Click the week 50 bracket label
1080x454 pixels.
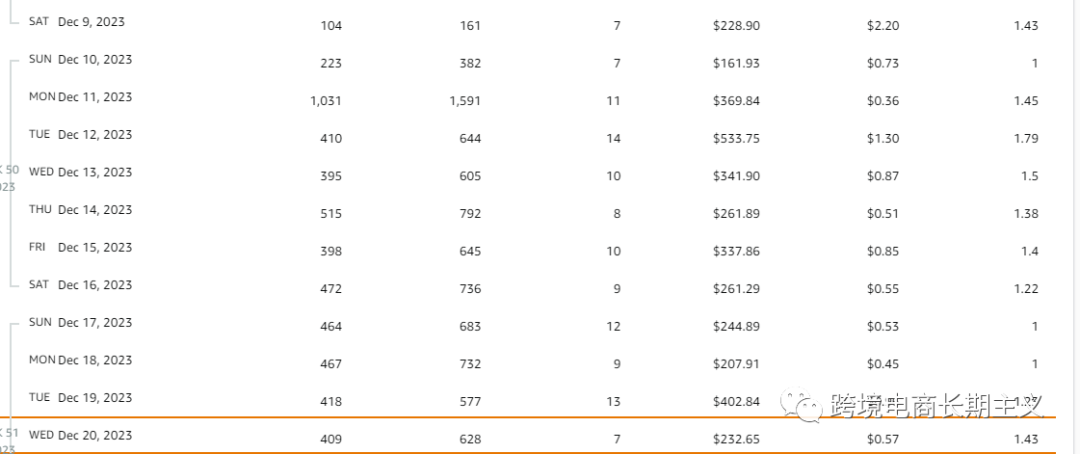10,178
